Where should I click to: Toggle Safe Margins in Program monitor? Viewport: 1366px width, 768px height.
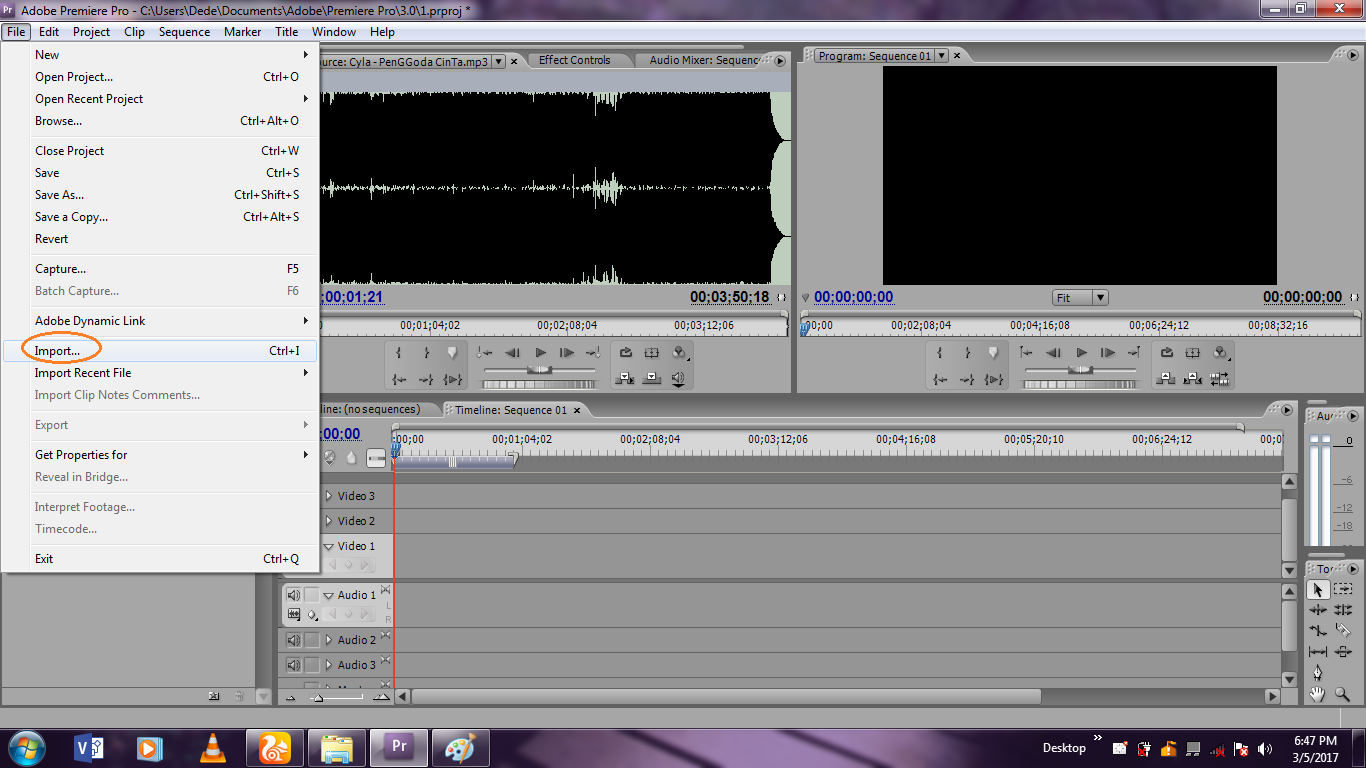(1193, 353)
